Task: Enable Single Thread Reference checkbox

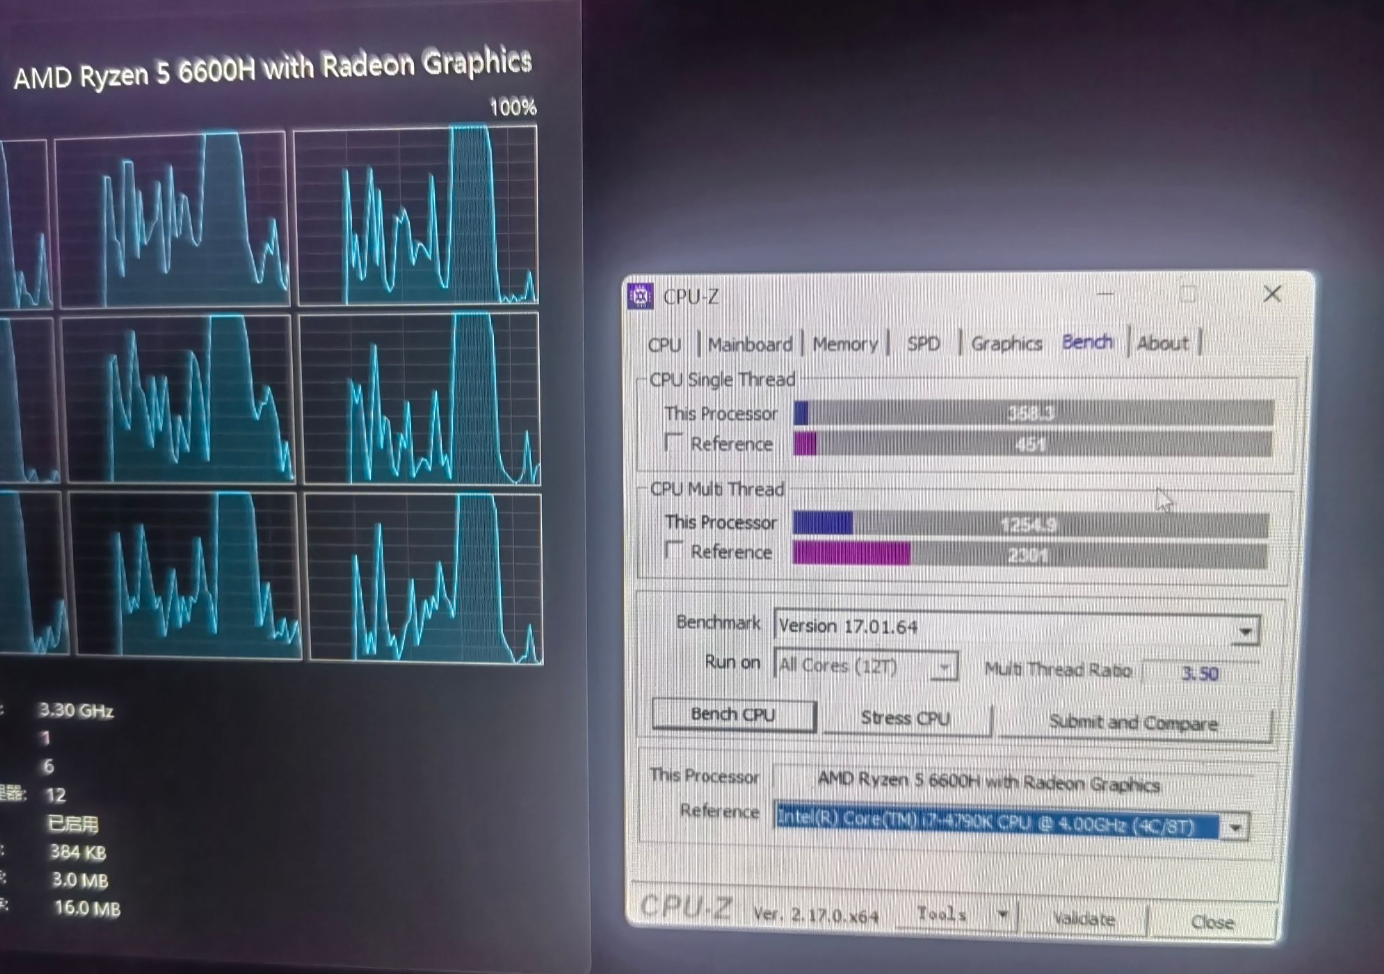Action: coord(673,441)
